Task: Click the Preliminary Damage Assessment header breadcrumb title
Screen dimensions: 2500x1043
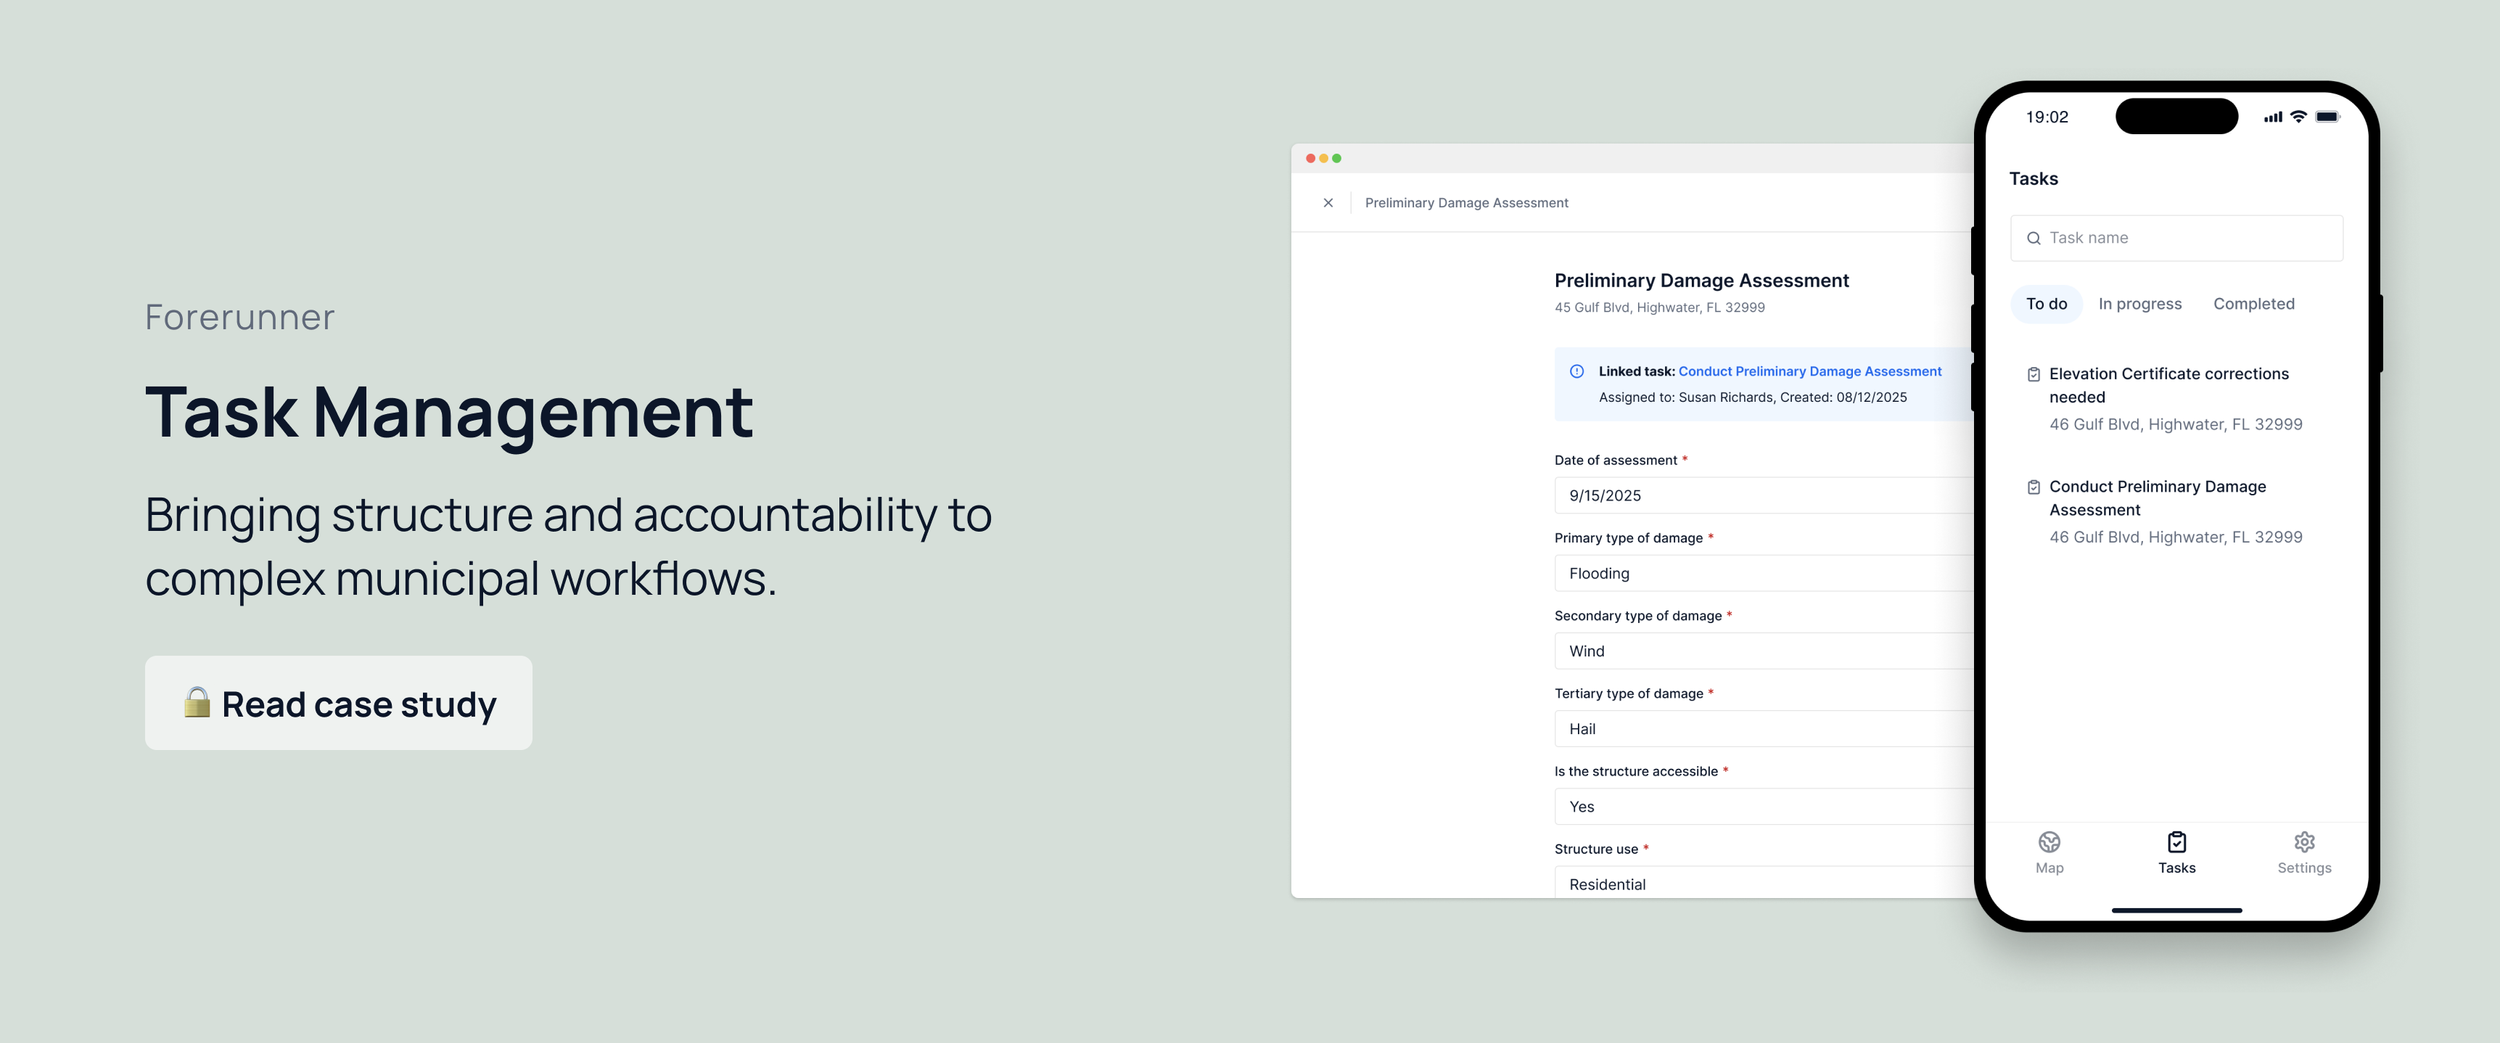Action: 1466,203
